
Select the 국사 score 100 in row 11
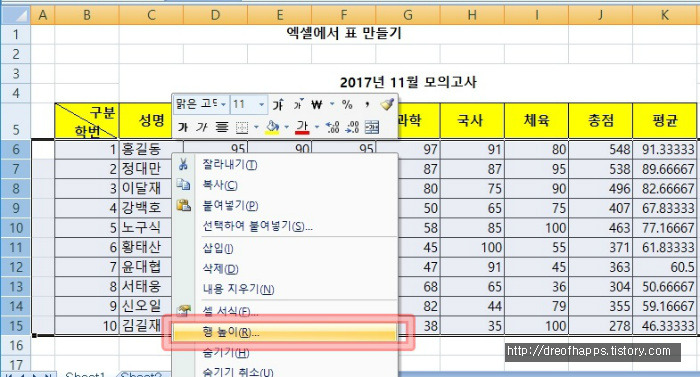pyautogui.click(x=472, y=247)
